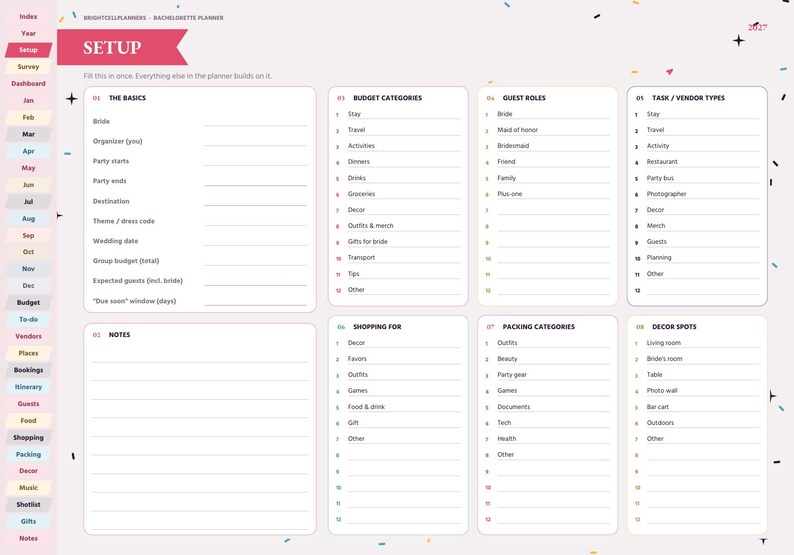The image size is (794, 555).
Task: Click the 'Outfits & merch' budget entry
Action: click(x=370, y=226)
